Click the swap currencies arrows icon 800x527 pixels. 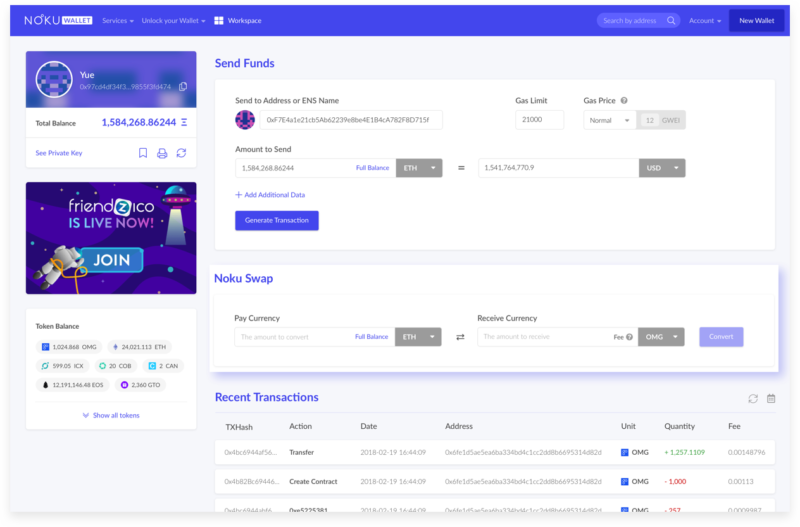click(x=460, y=337)
